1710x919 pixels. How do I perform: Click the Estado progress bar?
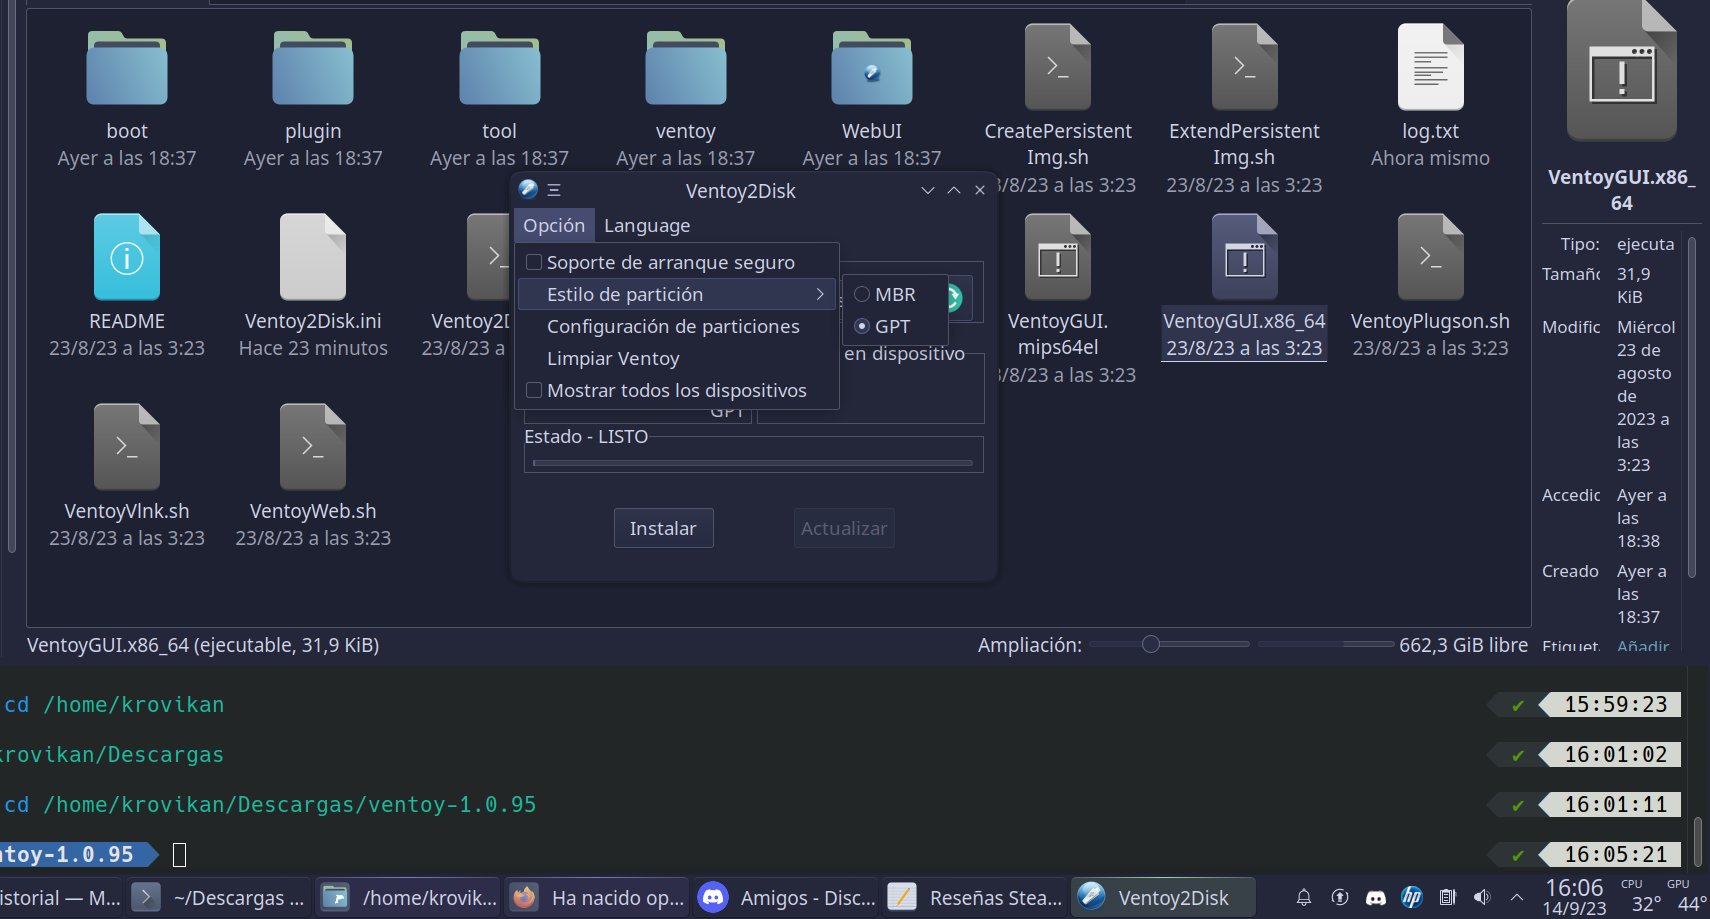pyautogui.click(x=753, y=463)
